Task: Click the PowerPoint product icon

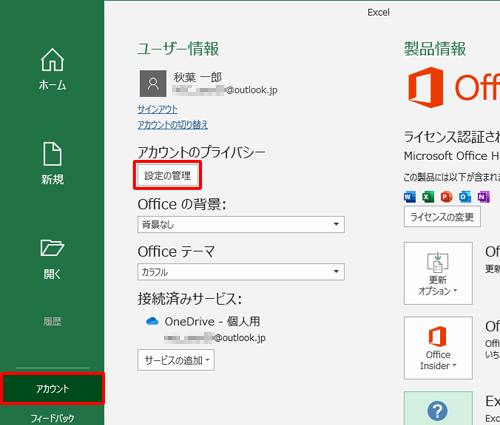Action: (x=446, y=197)
